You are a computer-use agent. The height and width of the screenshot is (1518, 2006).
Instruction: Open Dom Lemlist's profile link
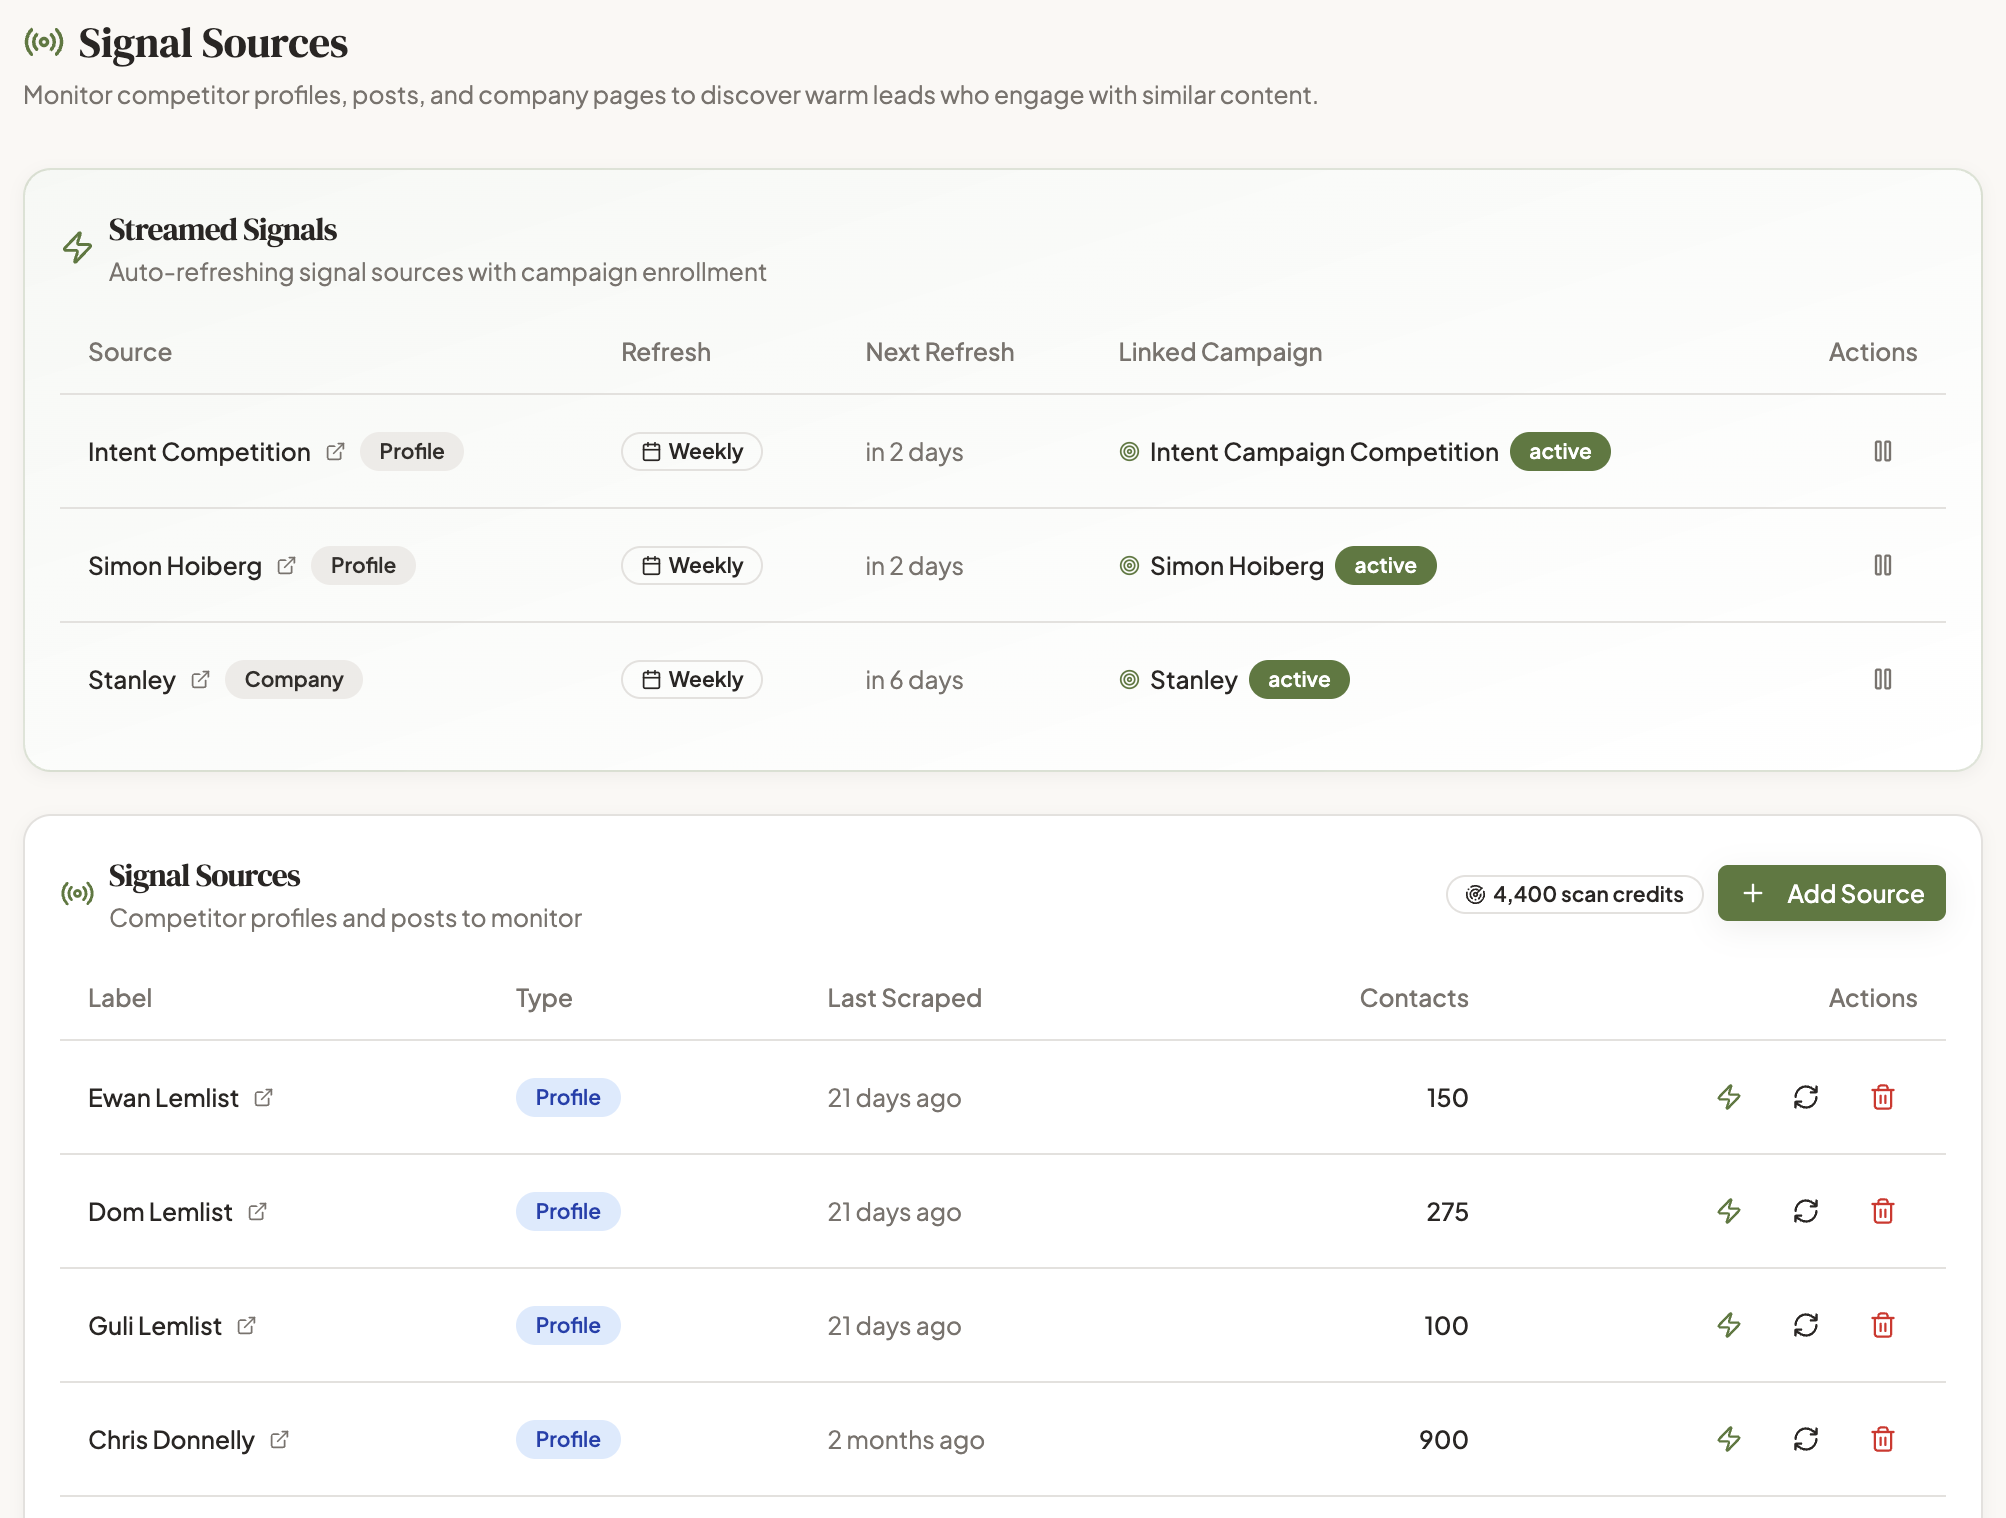click(x=258, y=1211)
